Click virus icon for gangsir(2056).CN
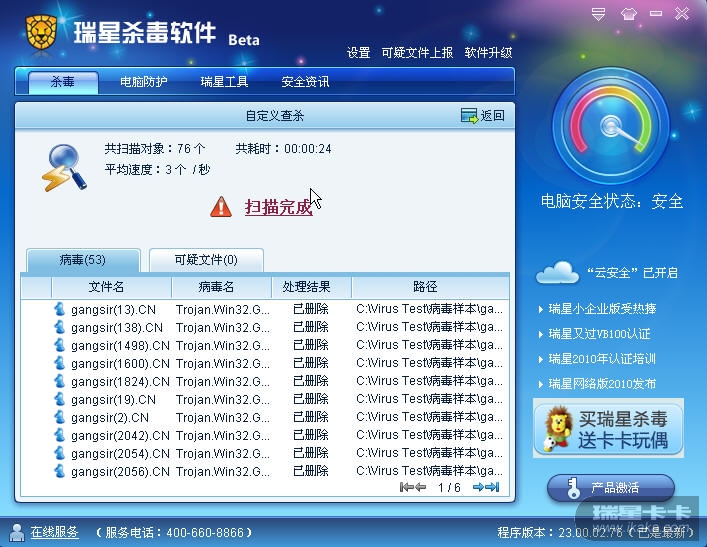 point(60,471)
